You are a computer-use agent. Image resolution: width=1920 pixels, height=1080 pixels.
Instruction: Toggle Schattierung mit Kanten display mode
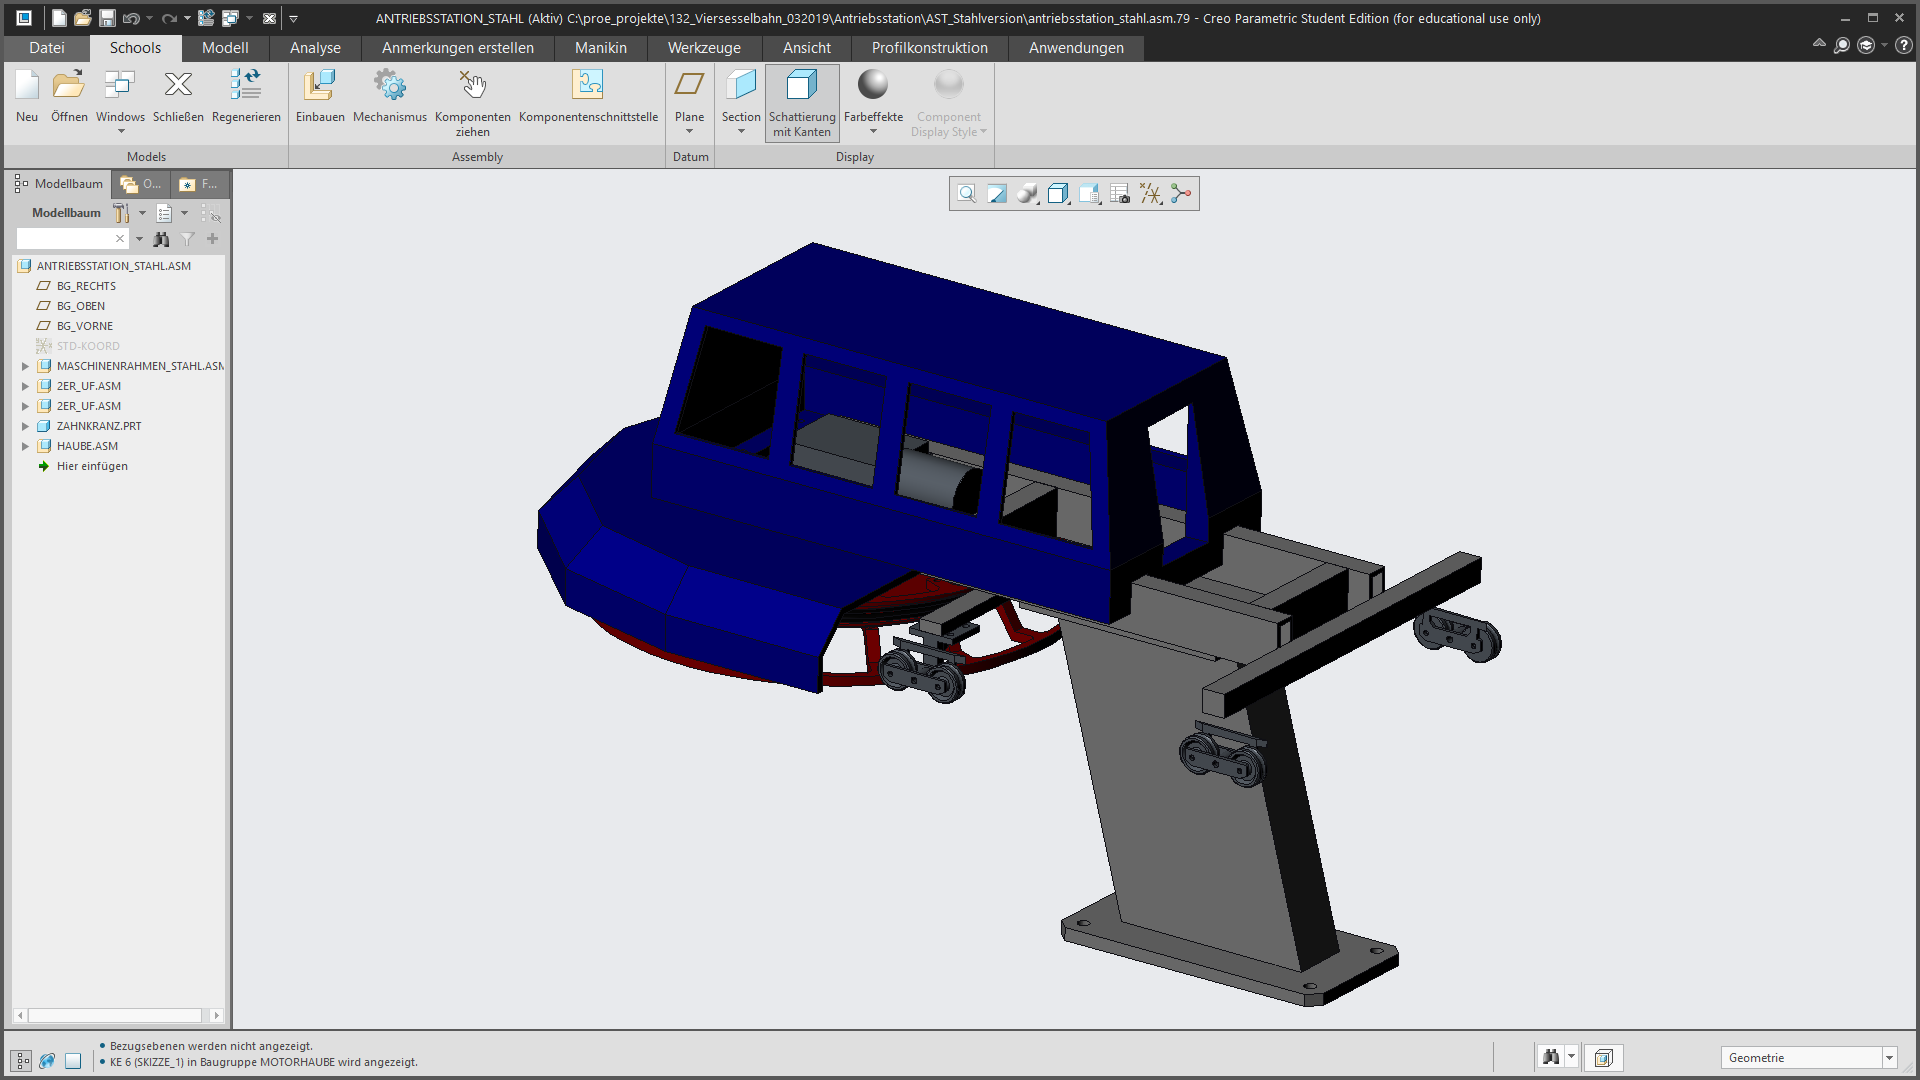[802, 102]
